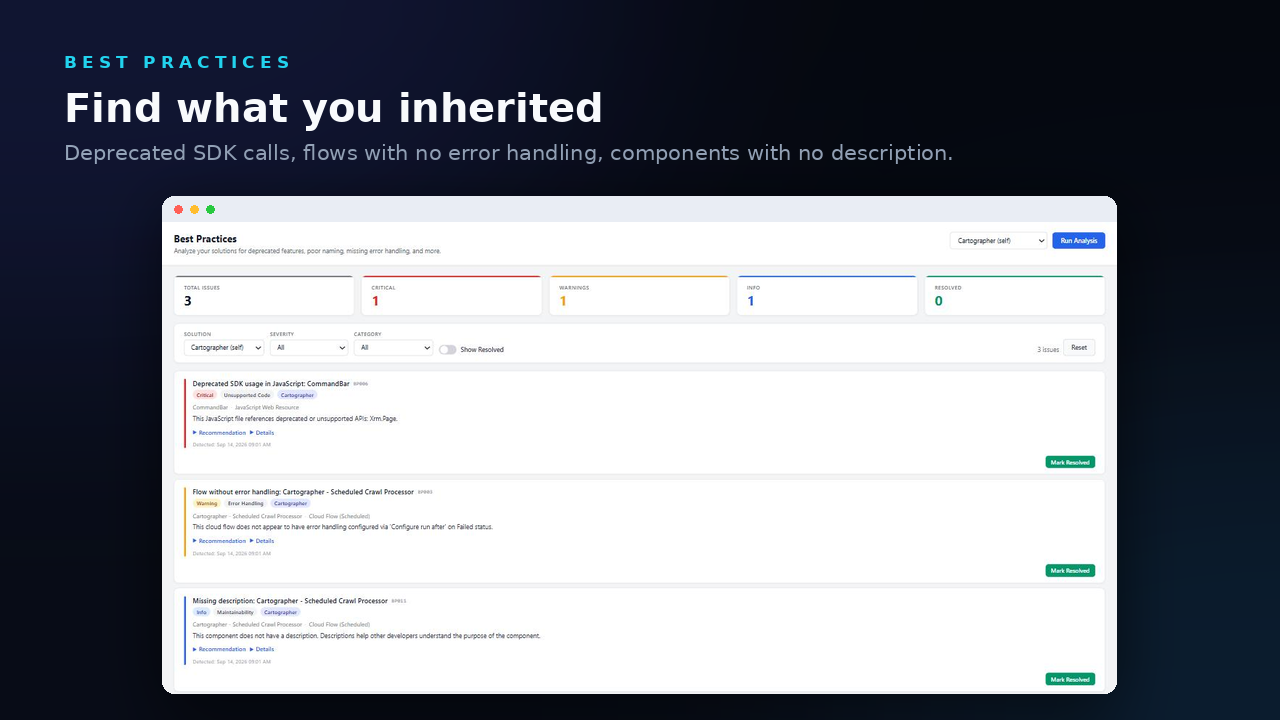This screenshot has height=720, width=1280.
Task: Open the Solution filter dropdown
Action: pos(224,348)
